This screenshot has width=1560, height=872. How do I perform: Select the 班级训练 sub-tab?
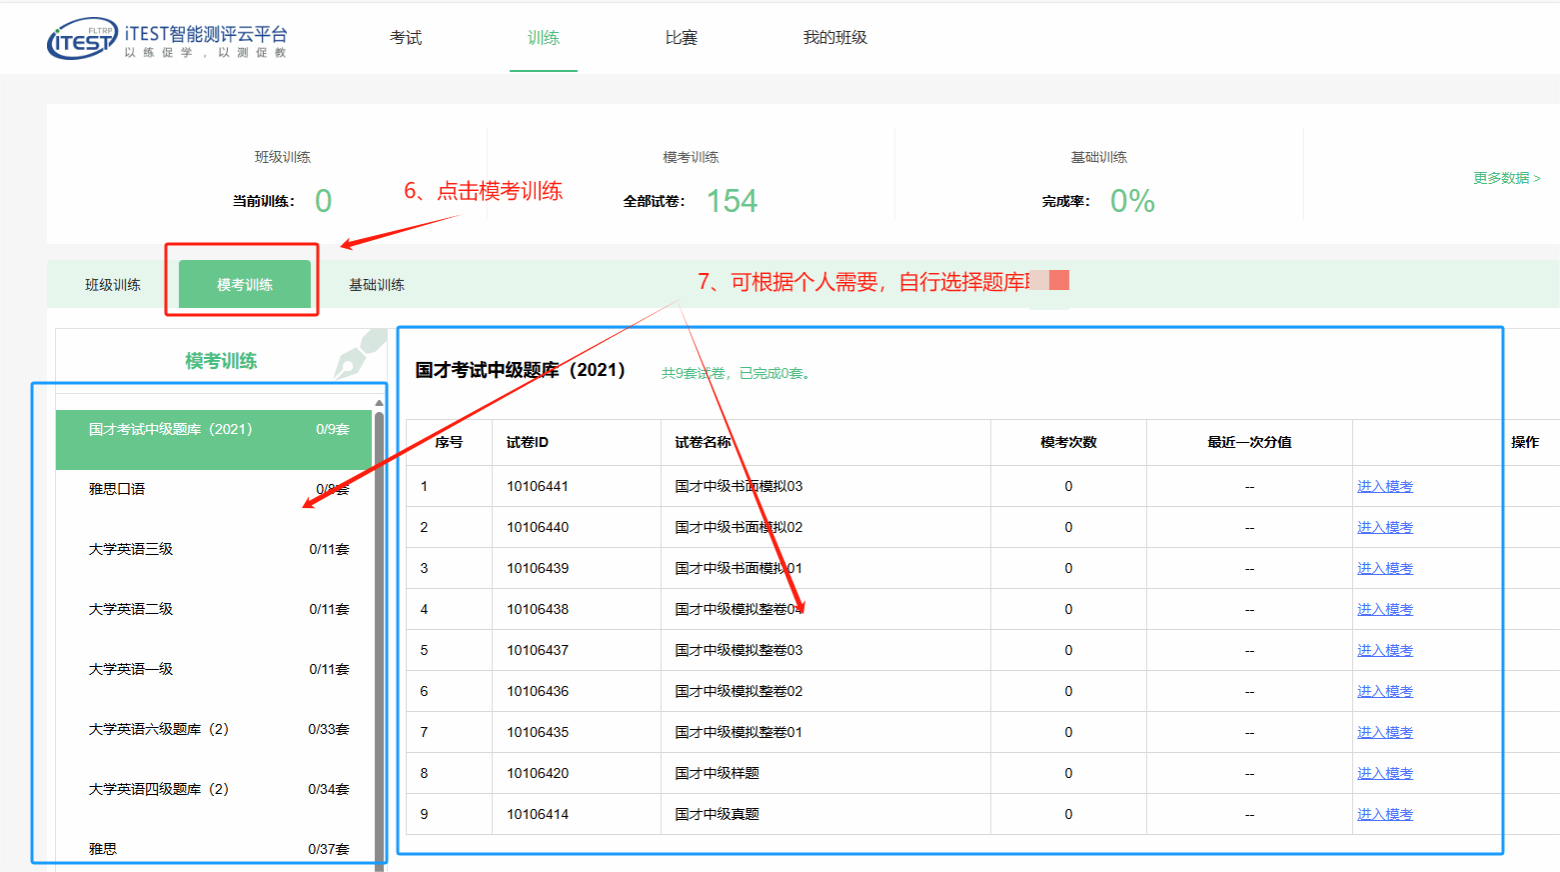pyautogui.click(x=113, y=285)
